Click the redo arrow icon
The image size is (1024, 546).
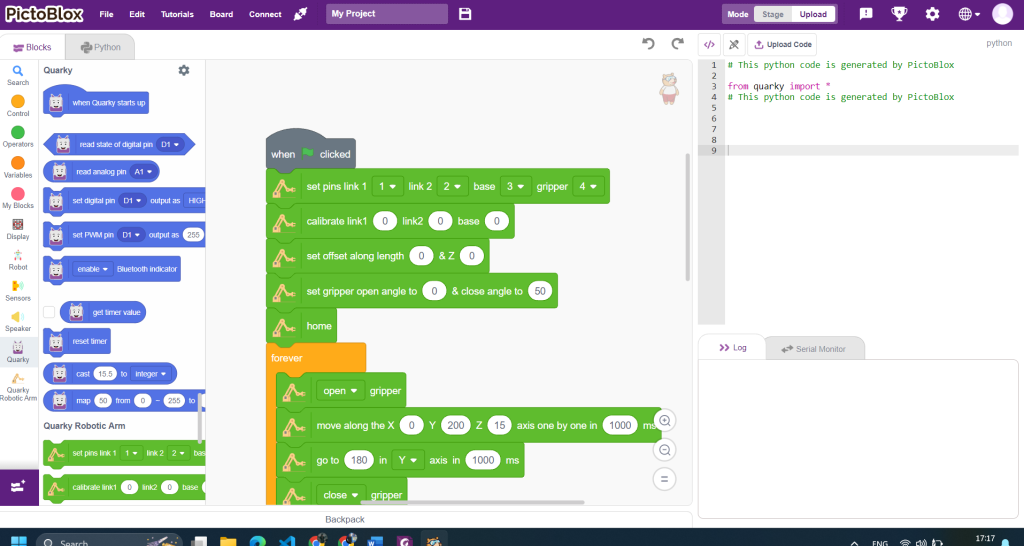pyautogui.click(x=677, y=44)
